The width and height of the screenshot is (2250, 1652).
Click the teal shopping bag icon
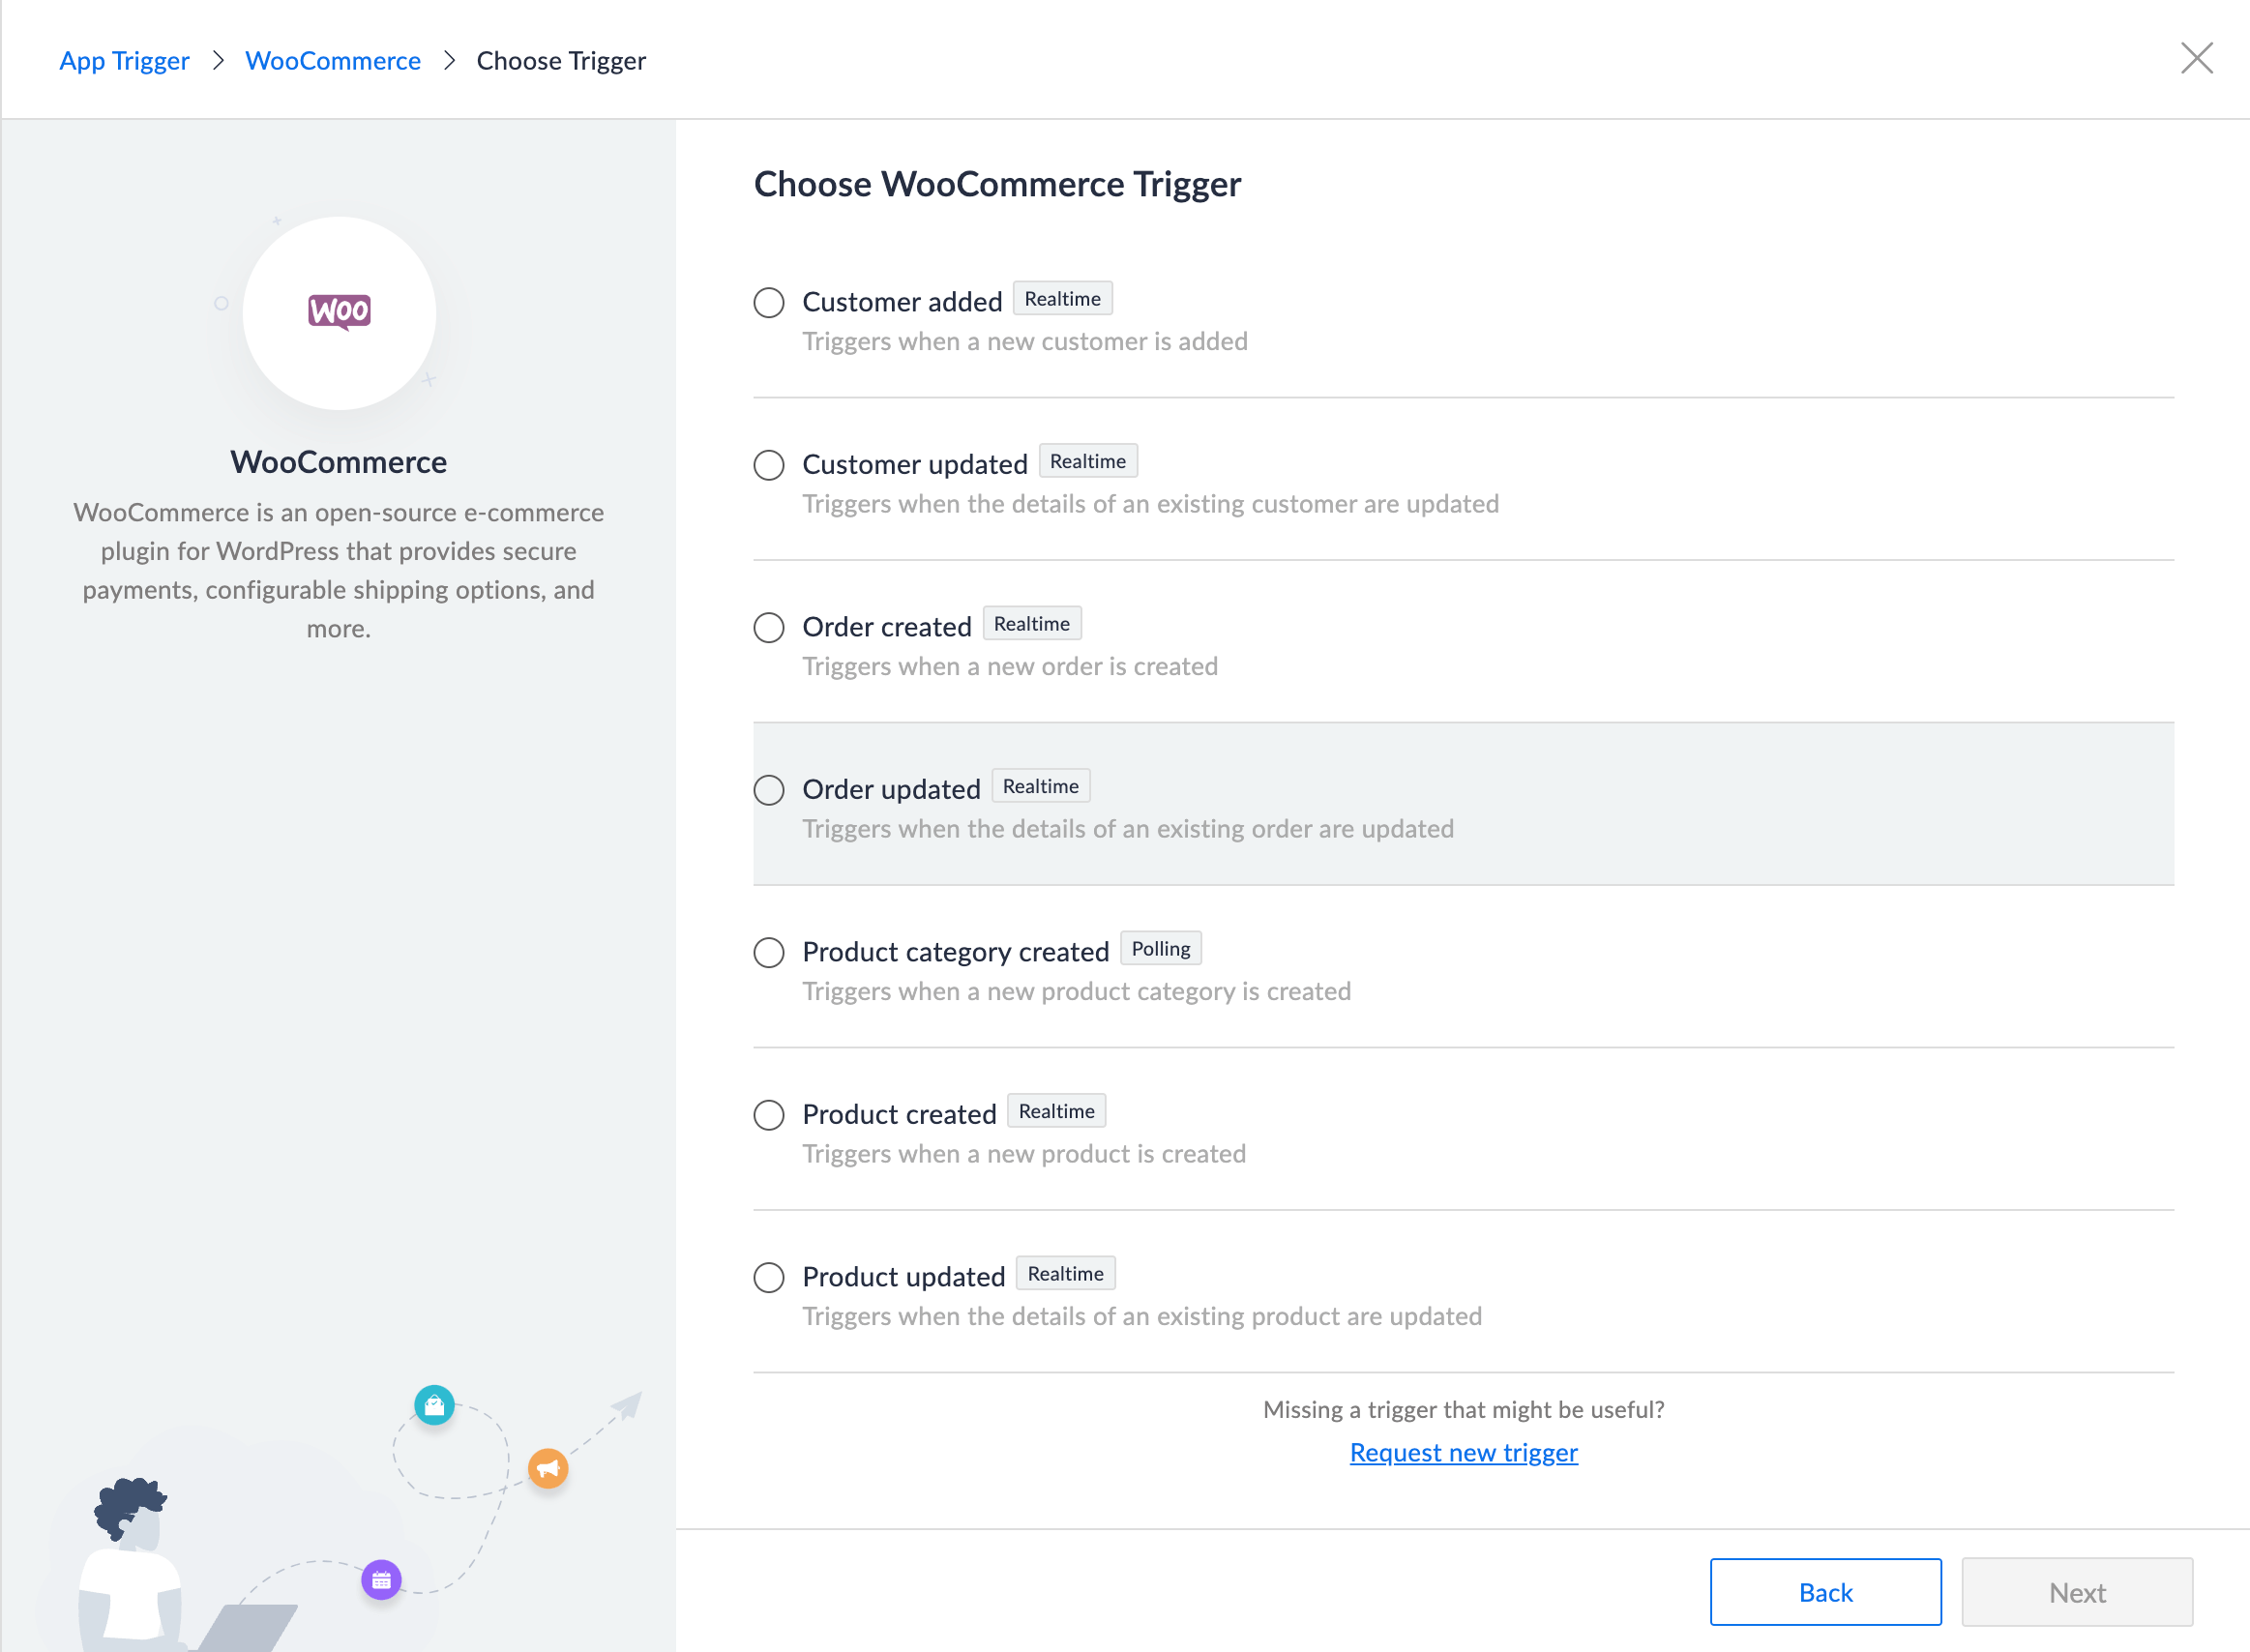pos(434,1405)
